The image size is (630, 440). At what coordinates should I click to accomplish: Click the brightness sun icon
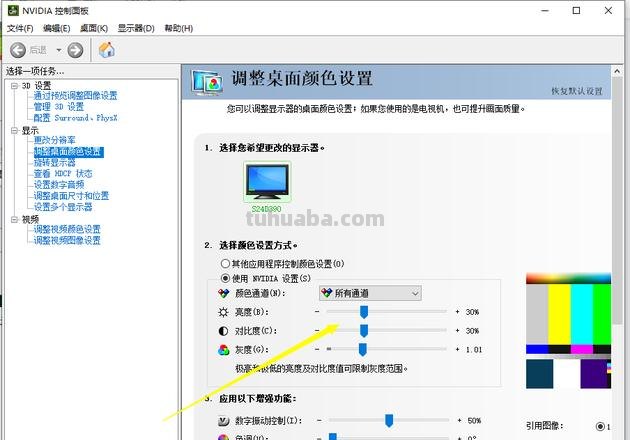[223, 312]
